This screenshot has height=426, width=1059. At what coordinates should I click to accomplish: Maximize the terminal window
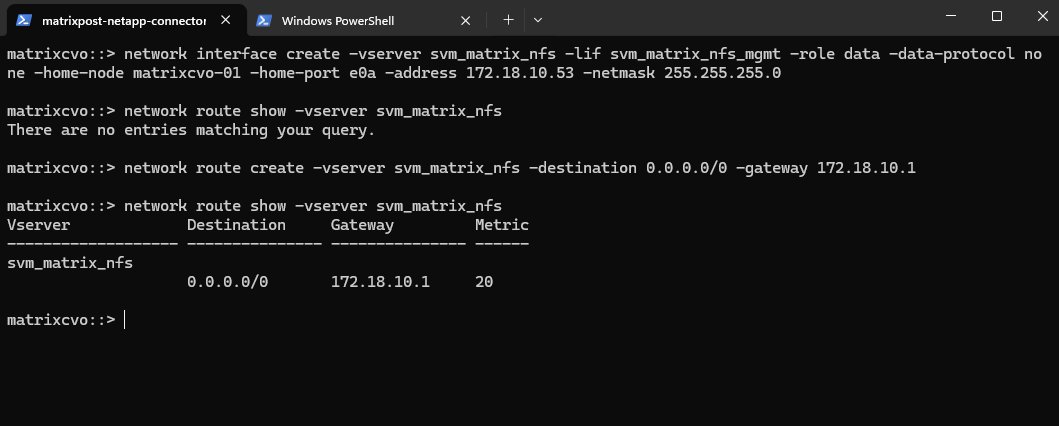click(996, 16)
